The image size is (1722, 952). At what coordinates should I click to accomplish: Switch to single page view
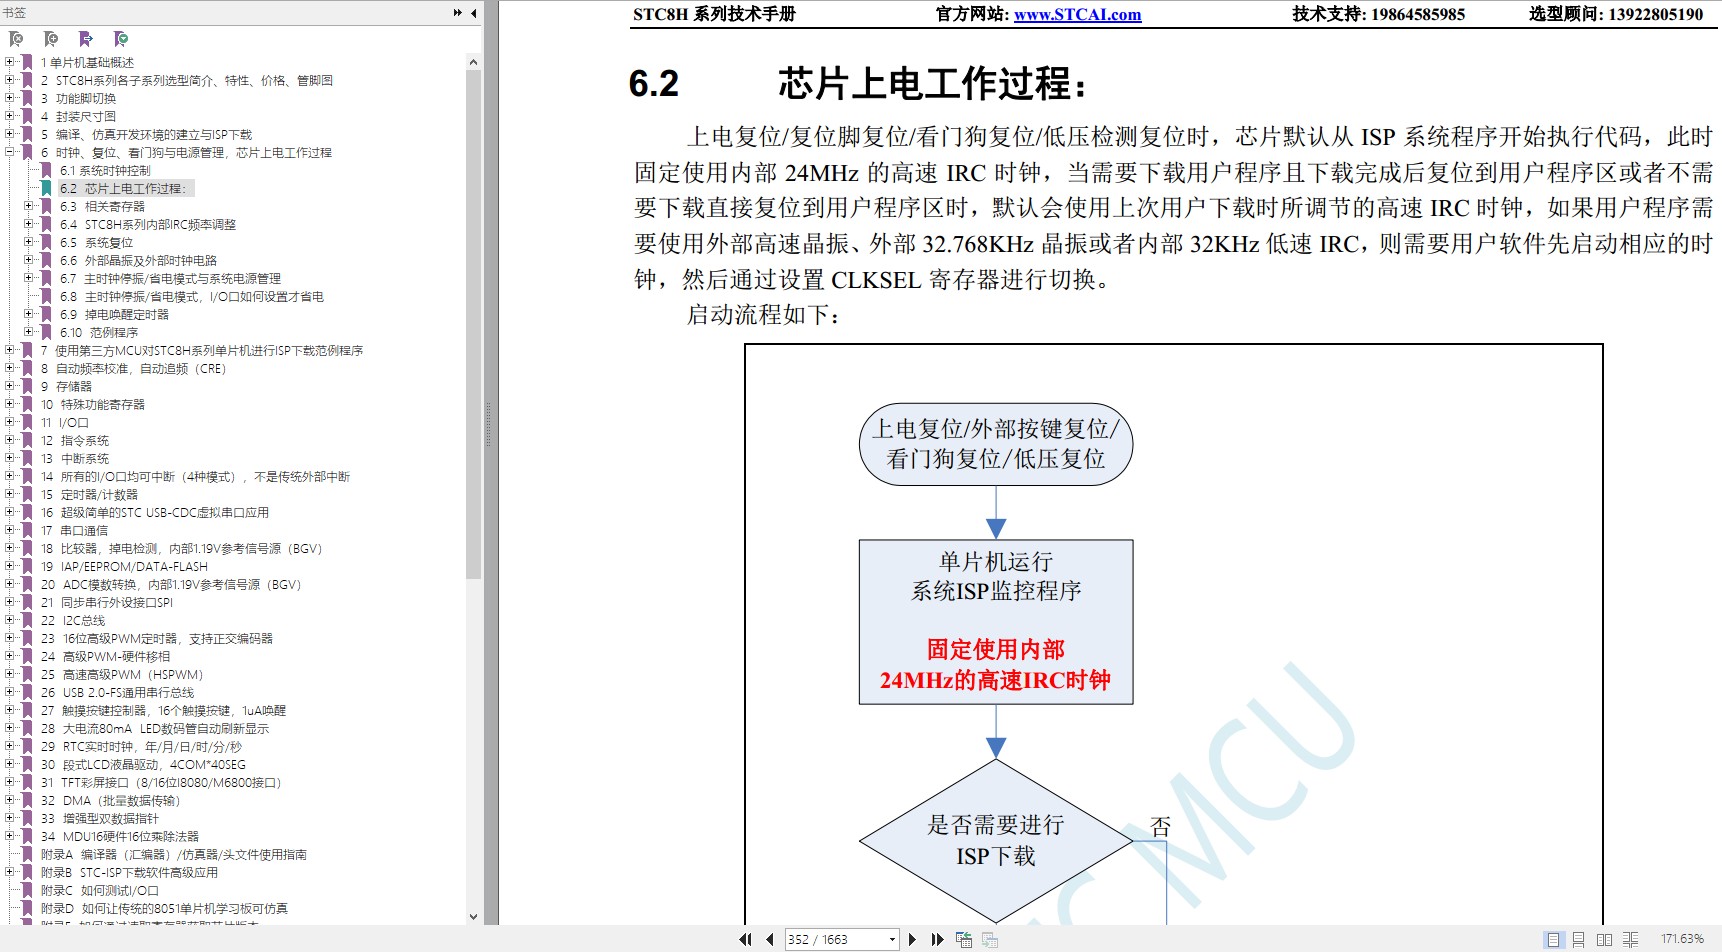point(1553,939)
